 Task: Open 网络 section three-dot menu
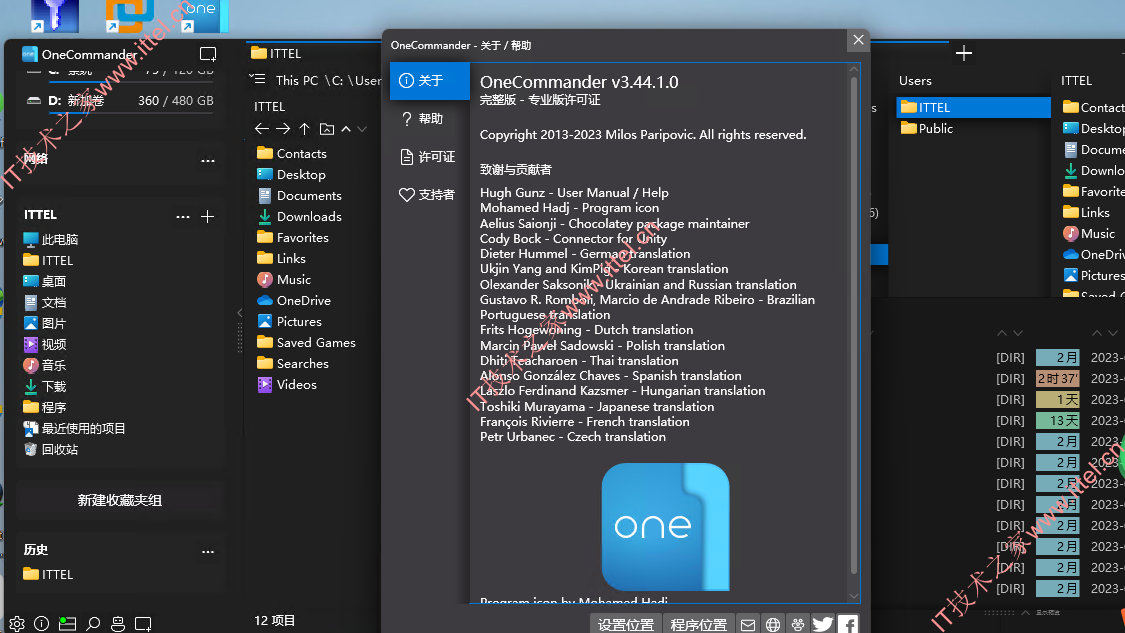pos(208,161)
